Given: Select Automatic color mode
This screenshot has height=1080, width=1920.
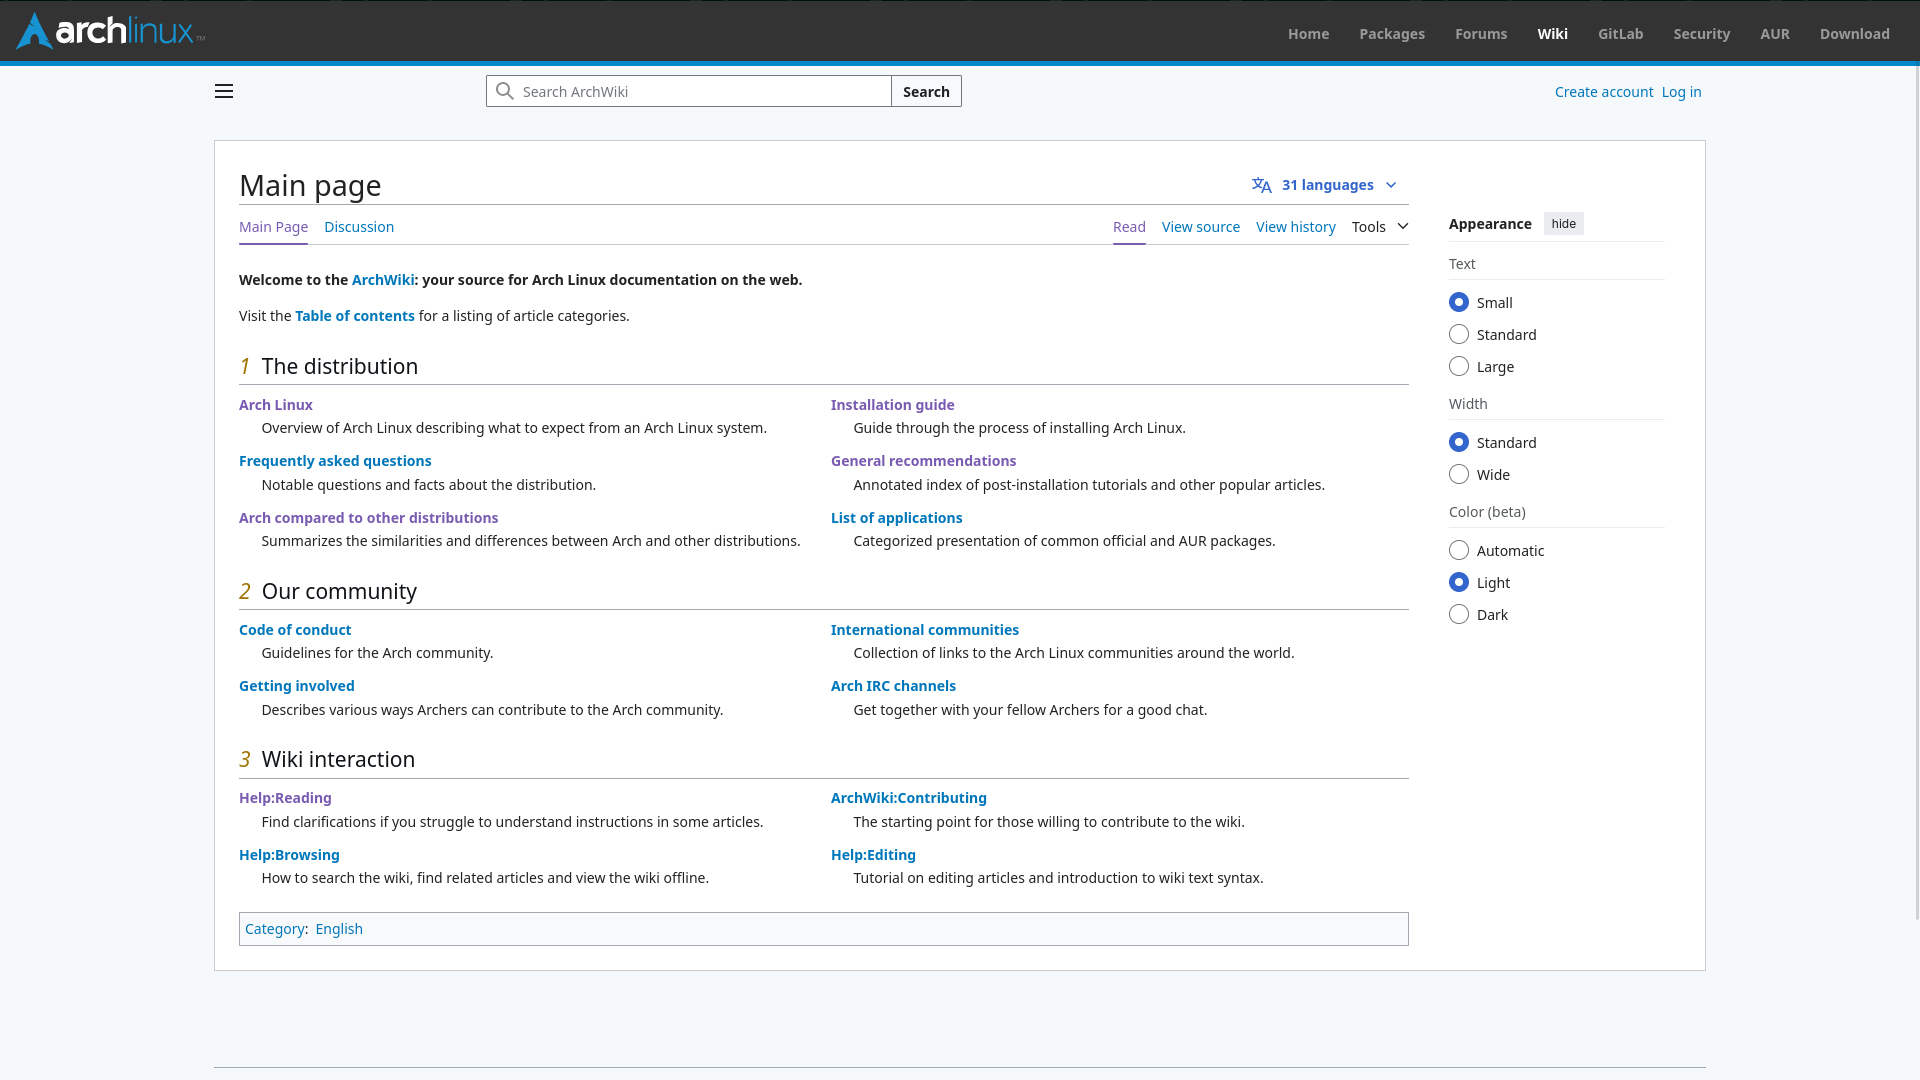Looking at the screenshot, I should 1459,550.
